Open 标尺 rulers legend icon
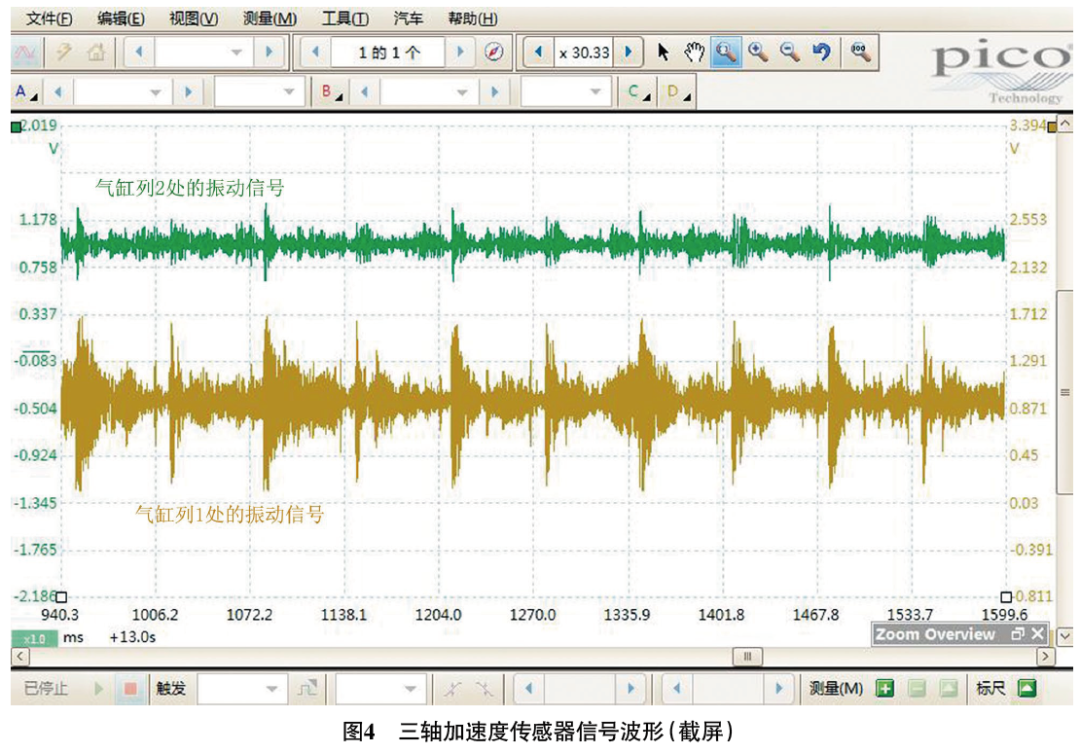 click(x=1027, y=688)
